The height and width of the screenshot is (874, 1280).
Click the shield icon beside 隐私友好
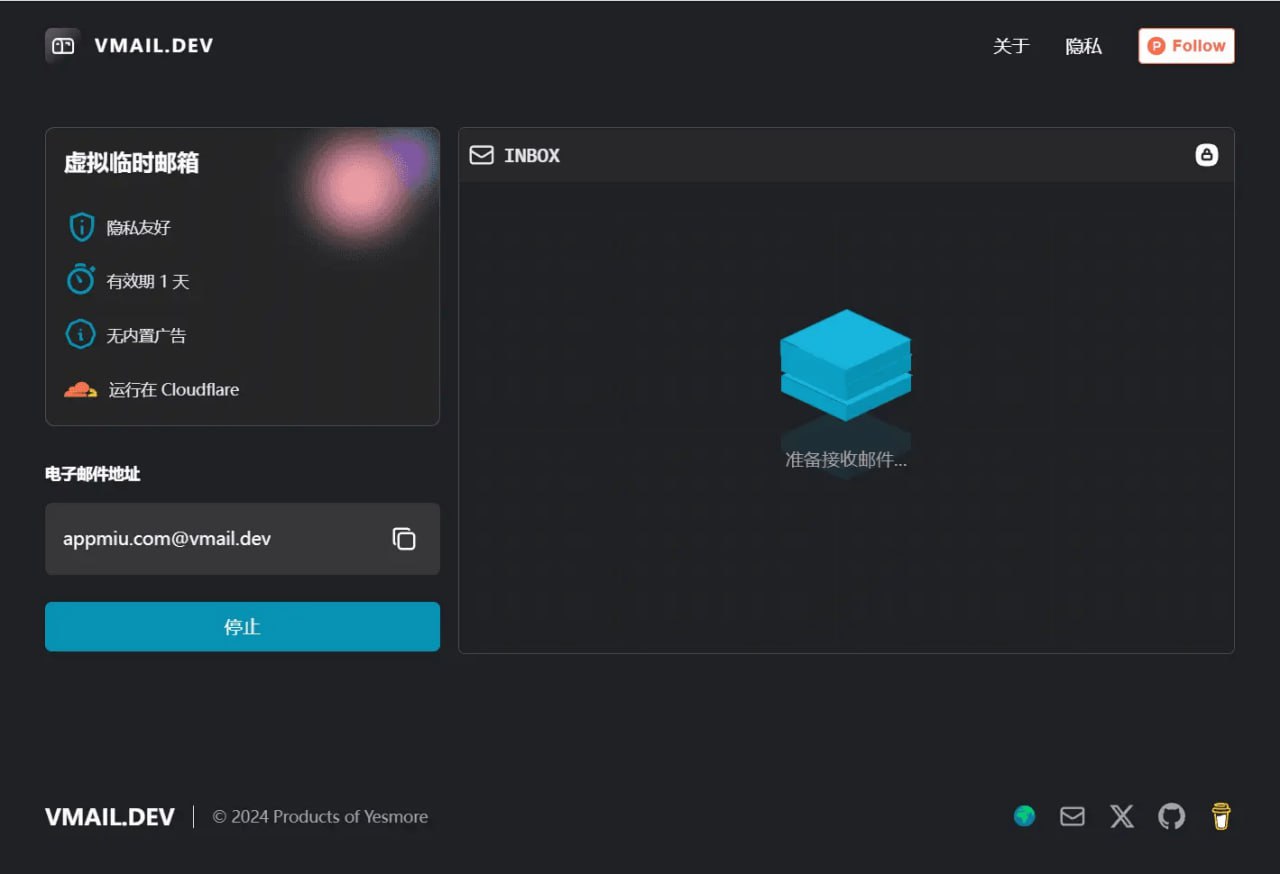[x=81, y=227]
